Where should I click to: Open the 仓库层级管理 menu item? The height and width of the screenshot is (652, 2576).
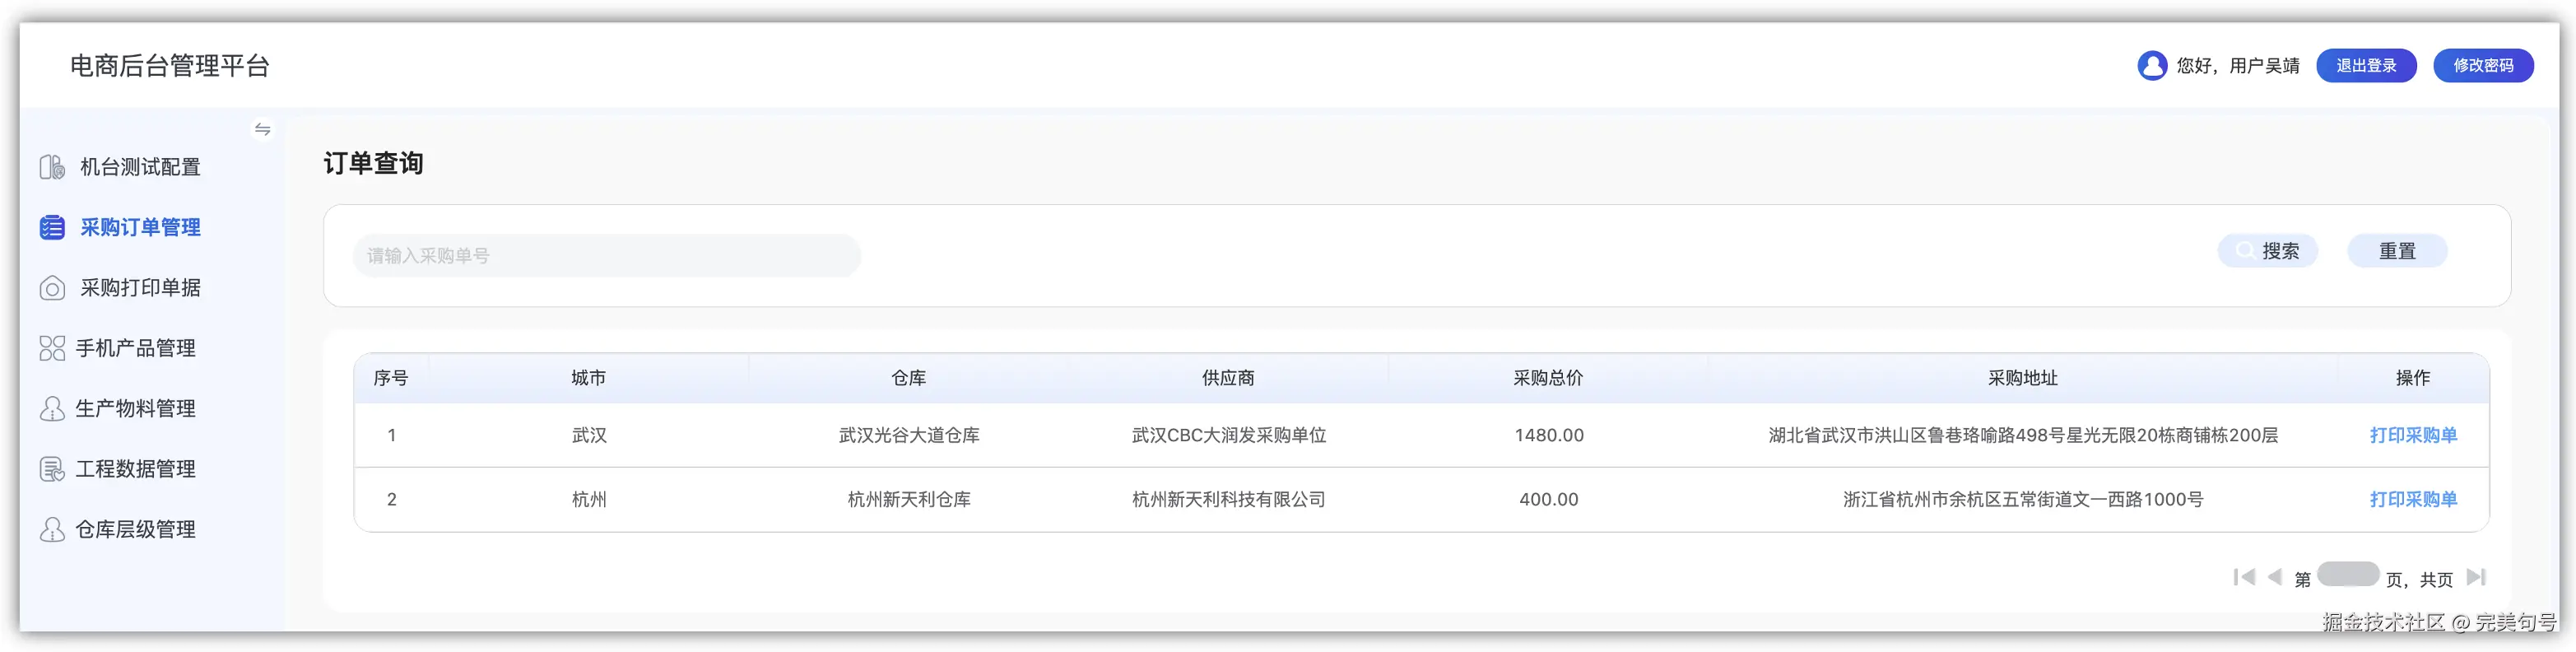click(136, 529)
